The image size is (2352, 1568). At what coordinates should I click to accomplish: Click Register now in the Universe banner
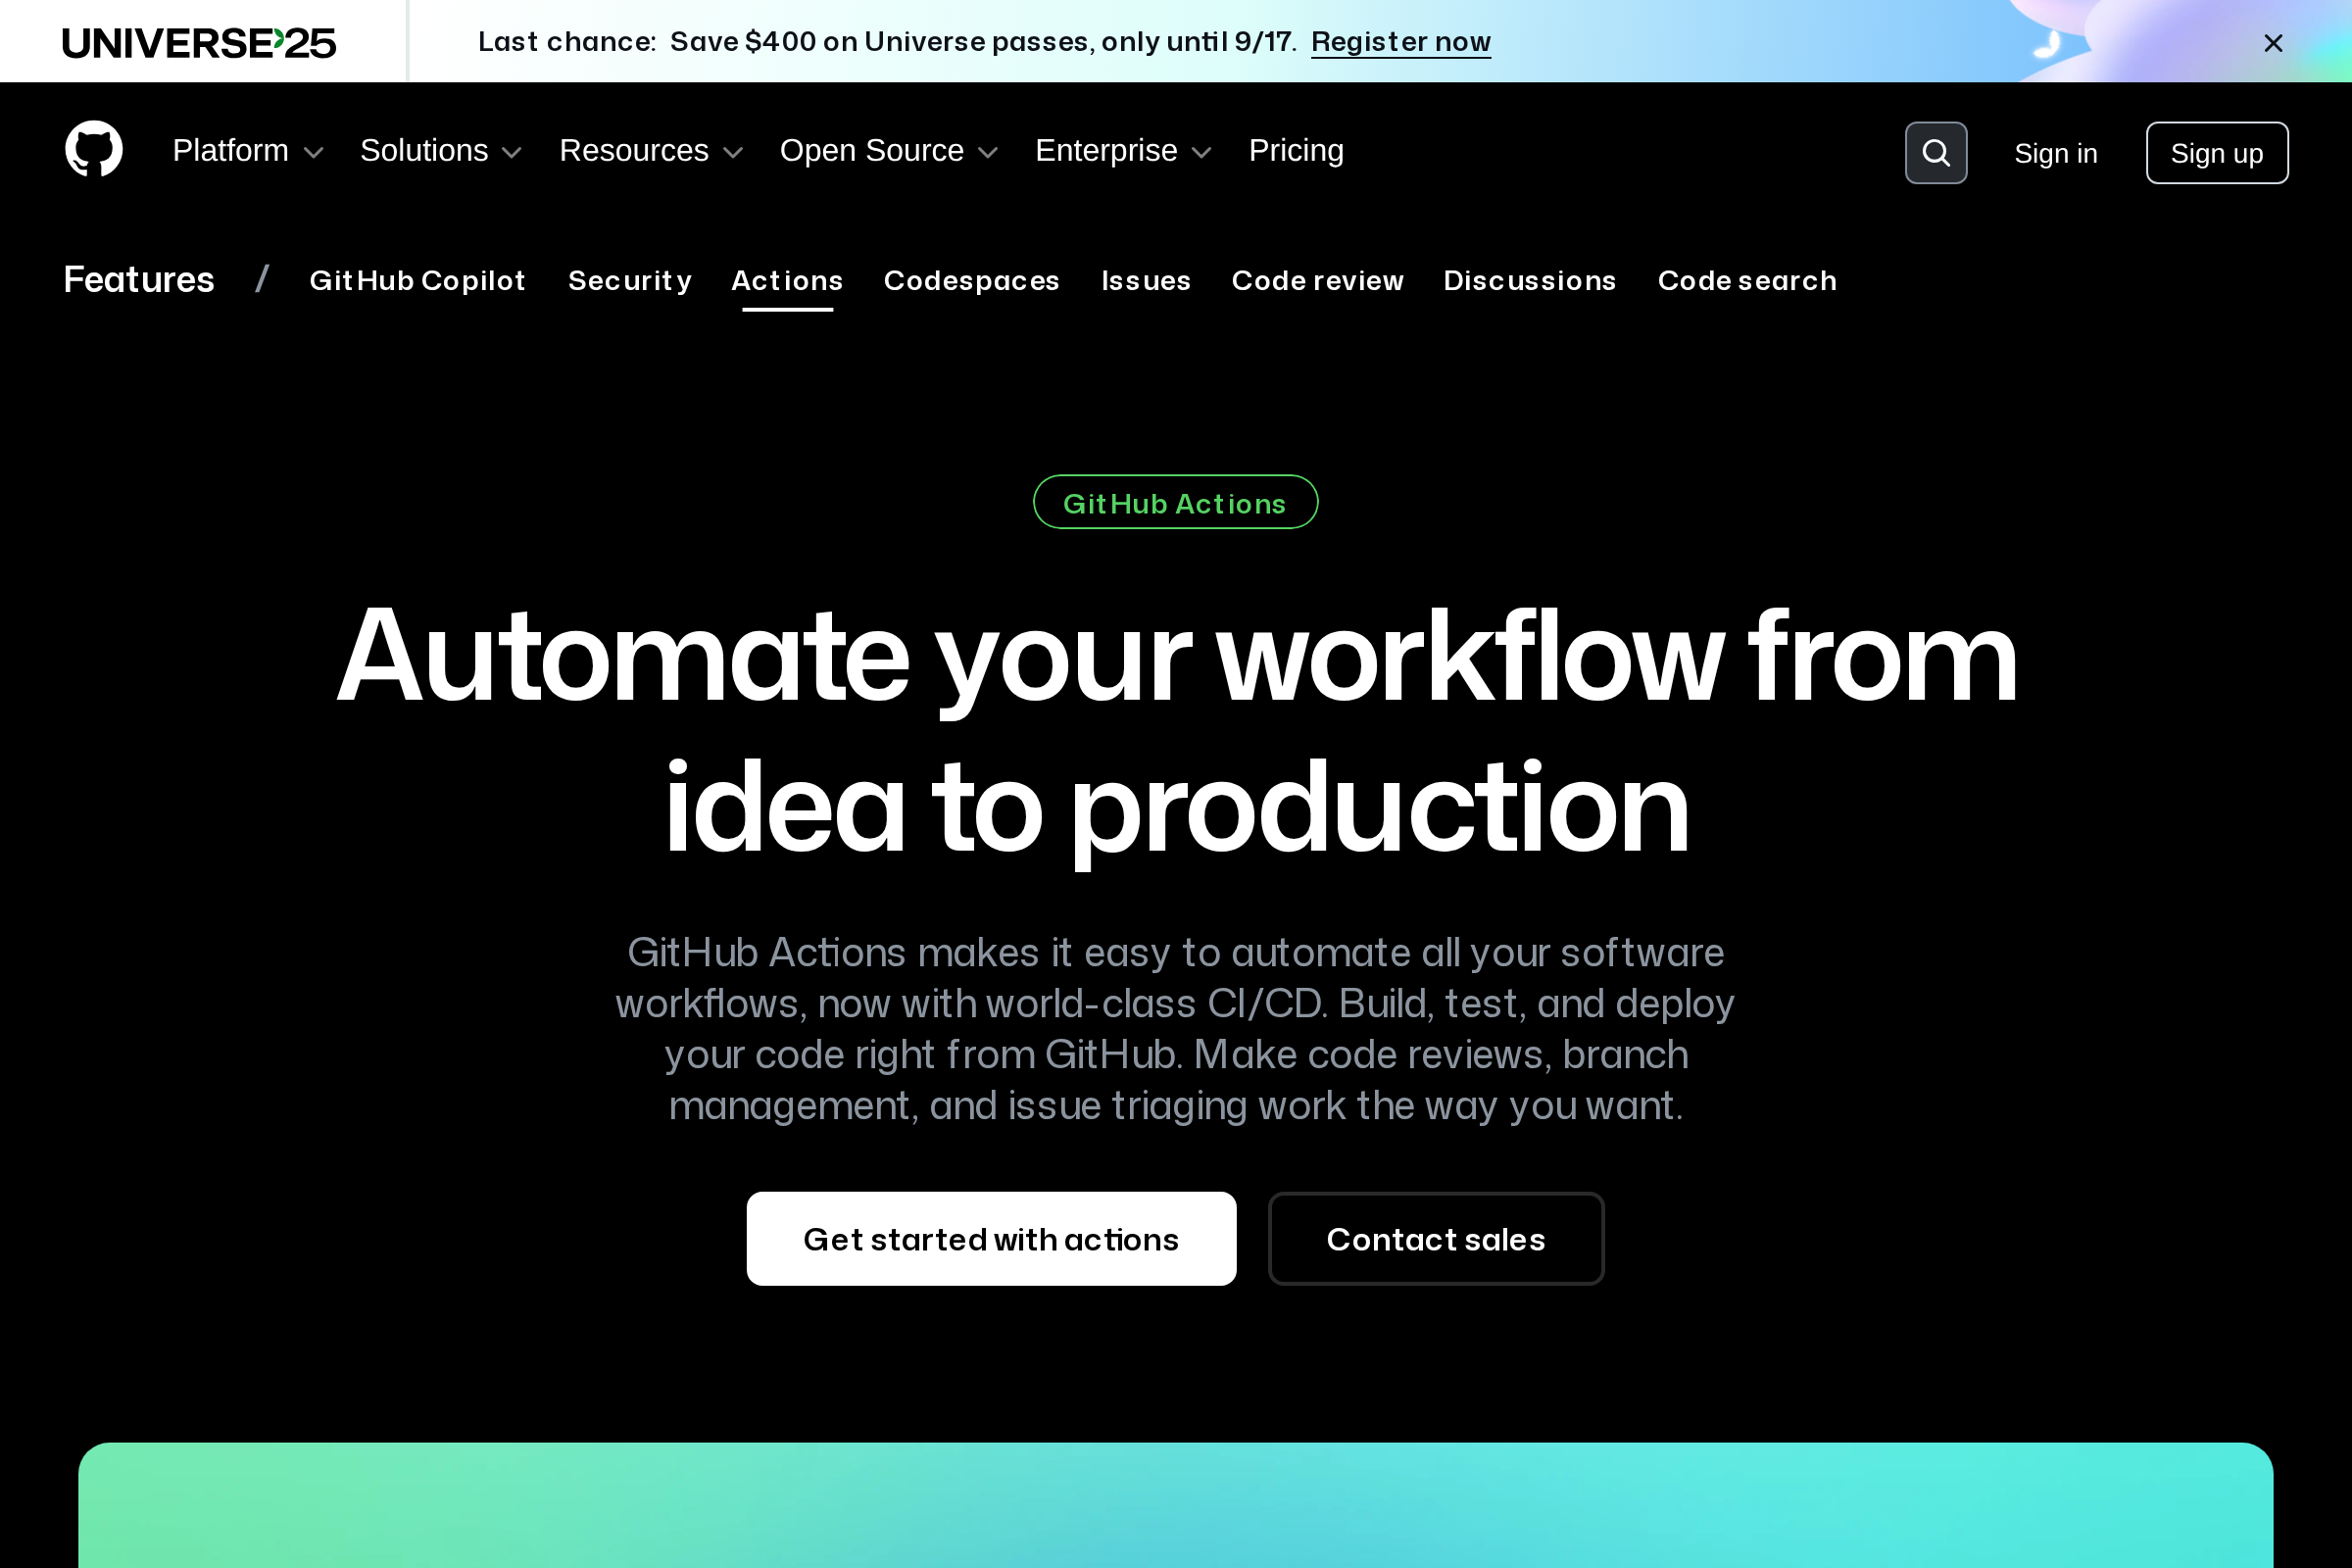pyautogui.click(x=1400, y=41)
